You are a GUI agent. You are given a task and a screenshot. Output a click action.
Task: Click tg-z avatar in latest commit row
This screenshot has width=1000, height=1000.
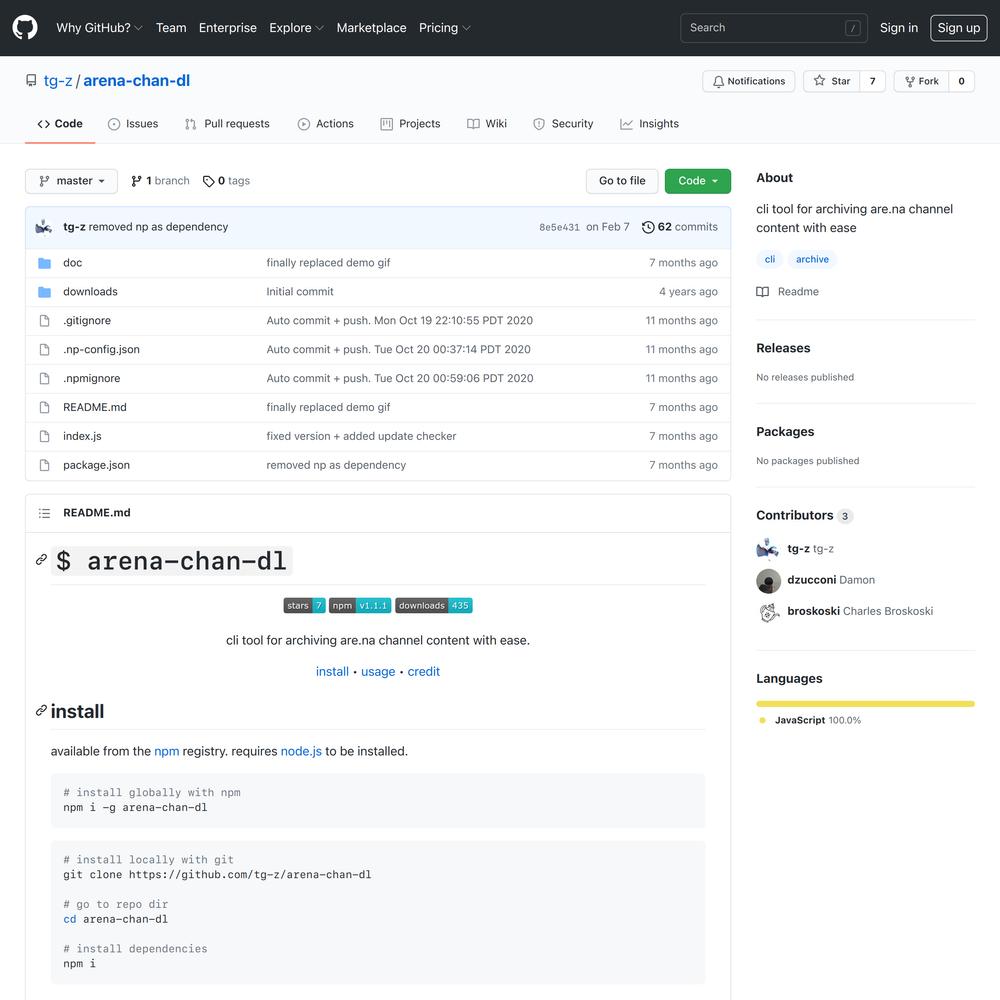coord(44,227)
